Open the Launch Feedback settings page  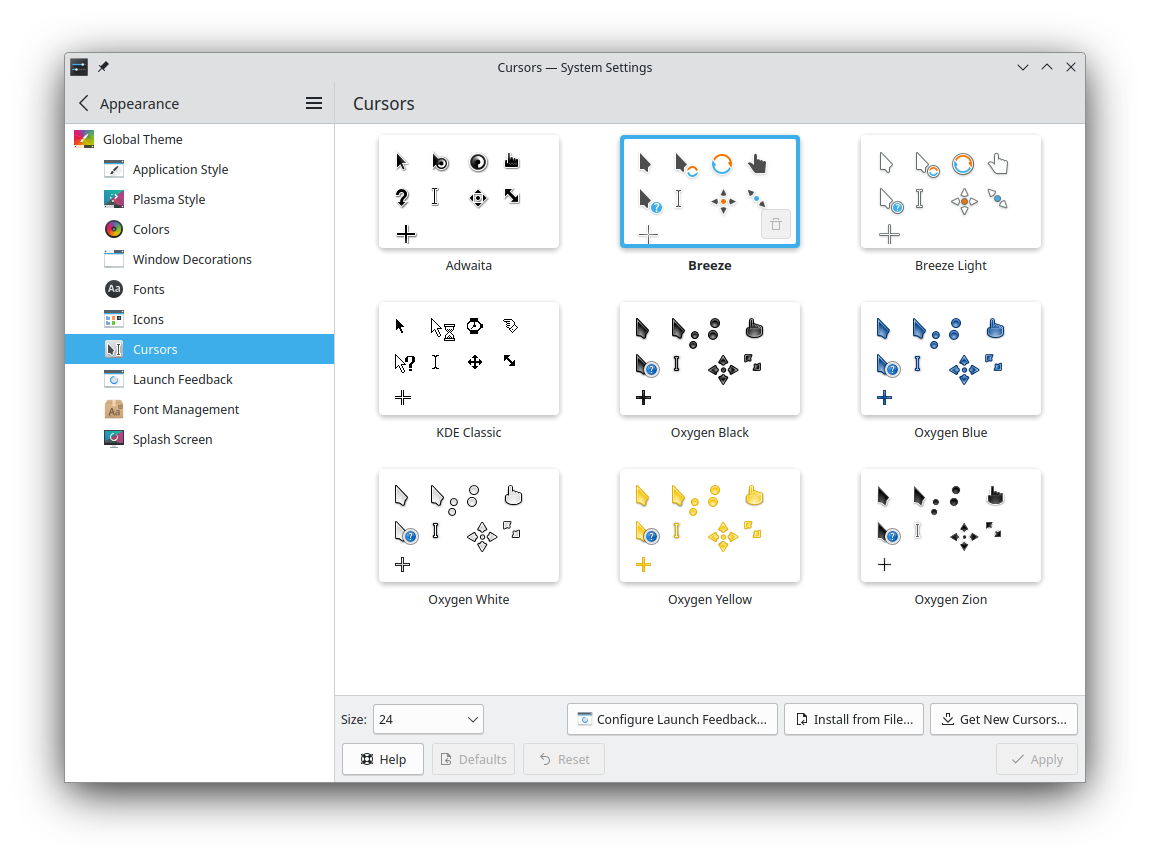click(182, 379)
